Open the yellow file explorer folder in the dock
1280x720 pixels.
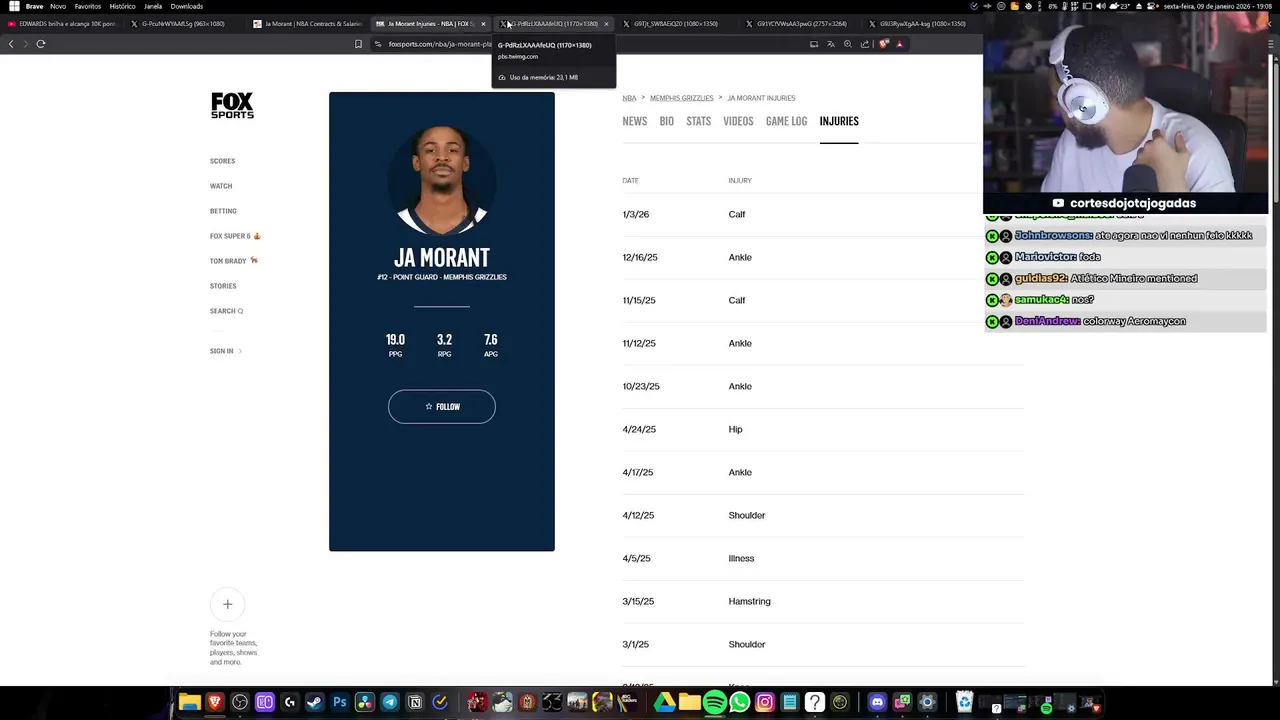[x=190, y=703]
